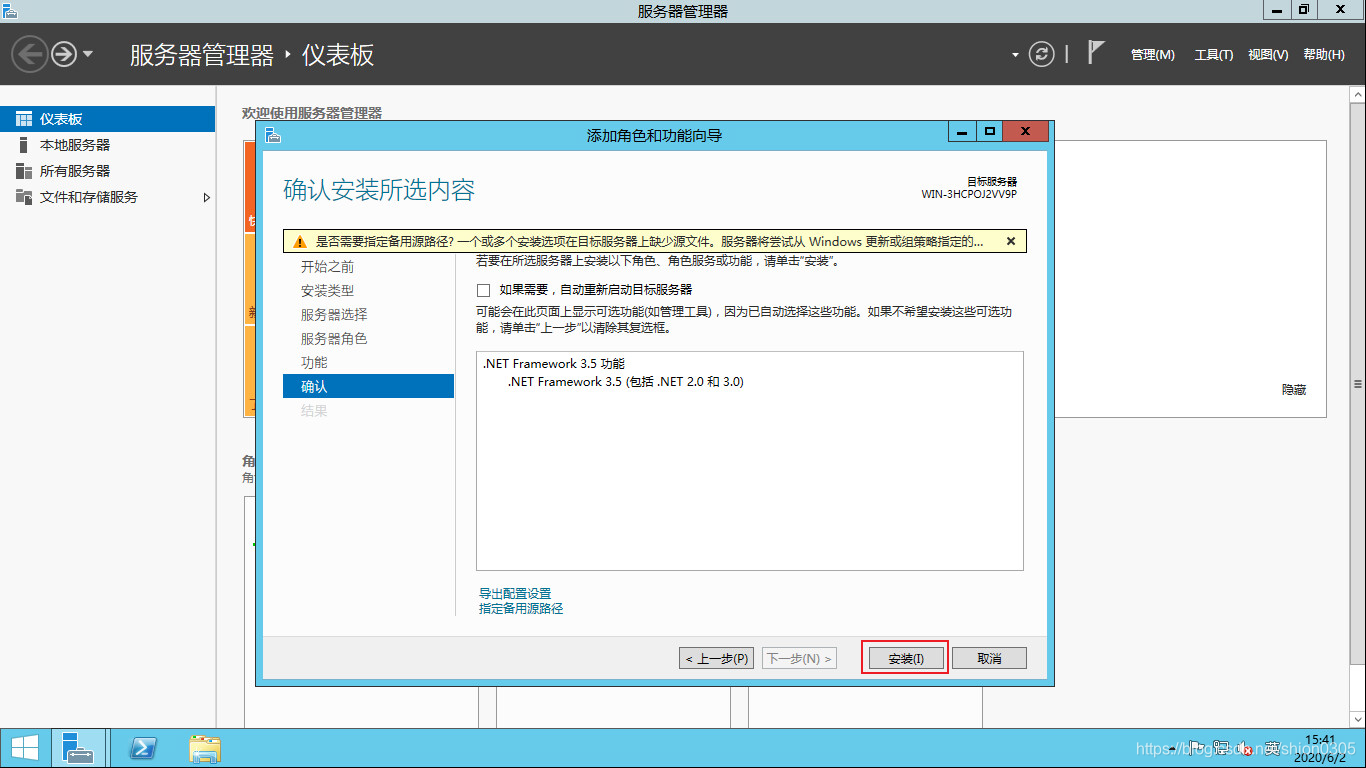
Task: Click the 所有服务器 icon in sidebar
Action: tap(24, 171)
